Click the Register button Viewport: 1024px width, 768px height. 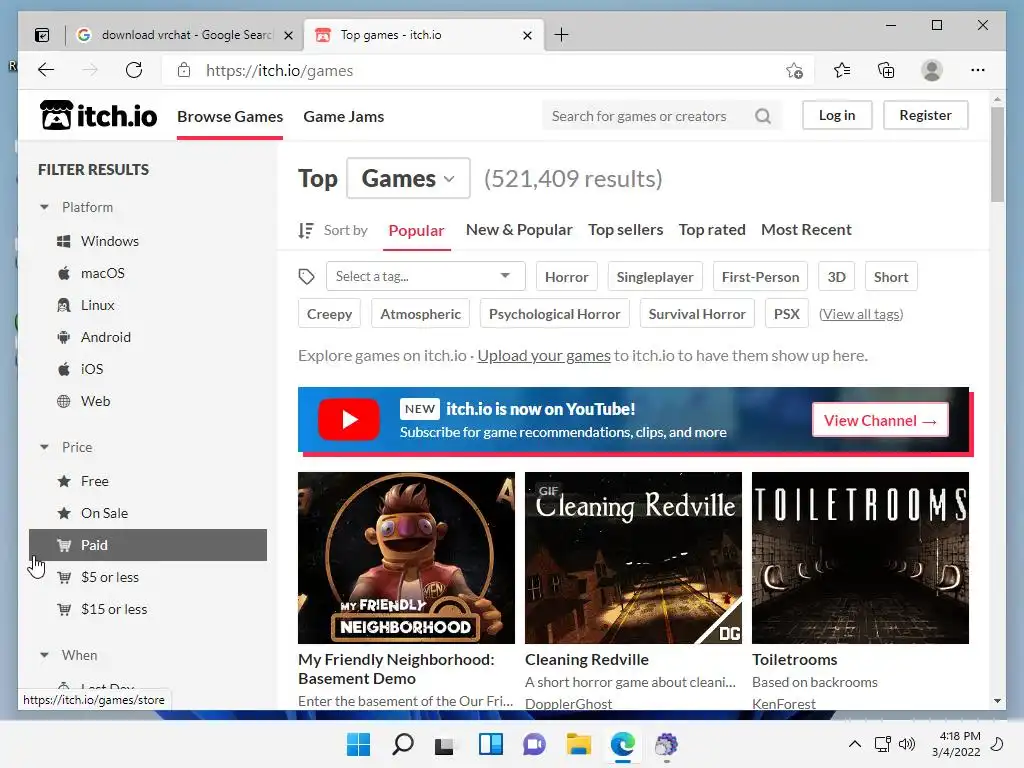coord(925,115)
